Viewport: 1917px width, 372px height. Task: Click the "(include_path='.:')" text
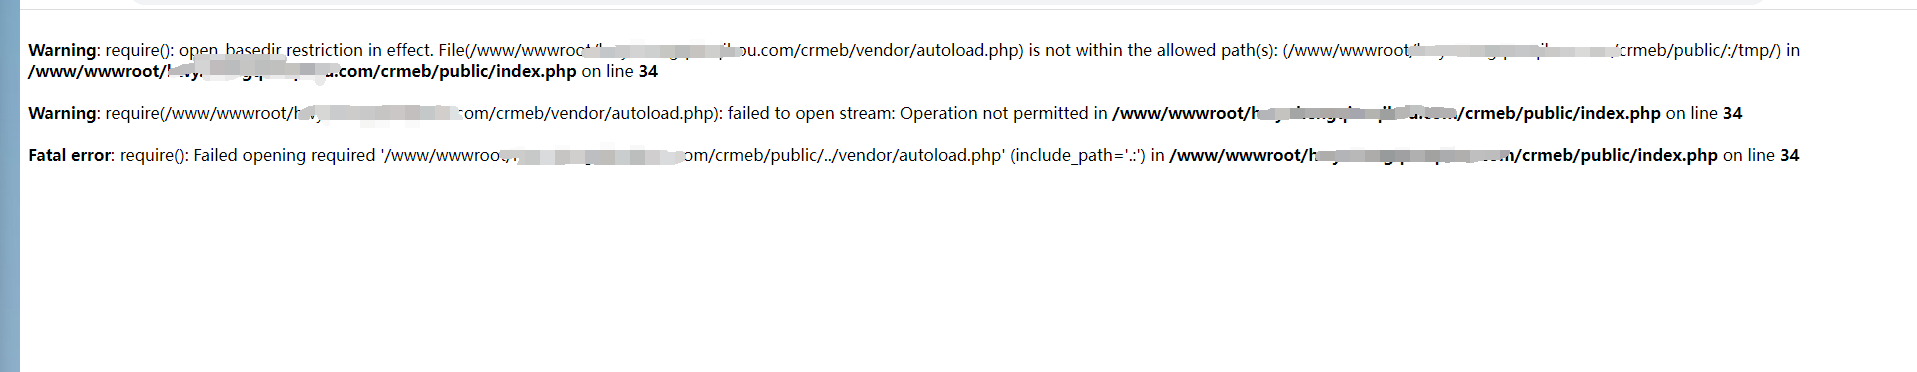click(x=1078, y=155)
